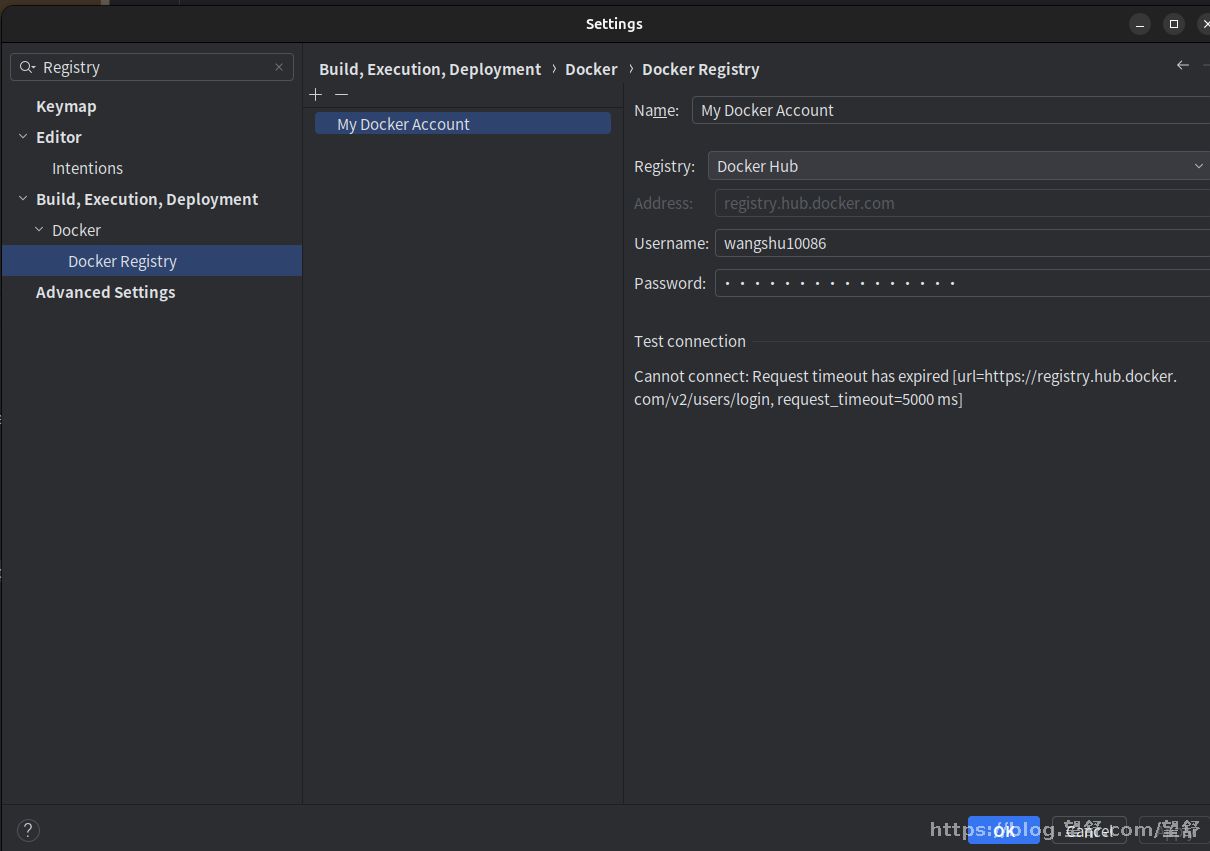Select Intentions under Editor
Image resolution: width=1210 pixels, height=851 pixels.
click(x=87, y=168)
